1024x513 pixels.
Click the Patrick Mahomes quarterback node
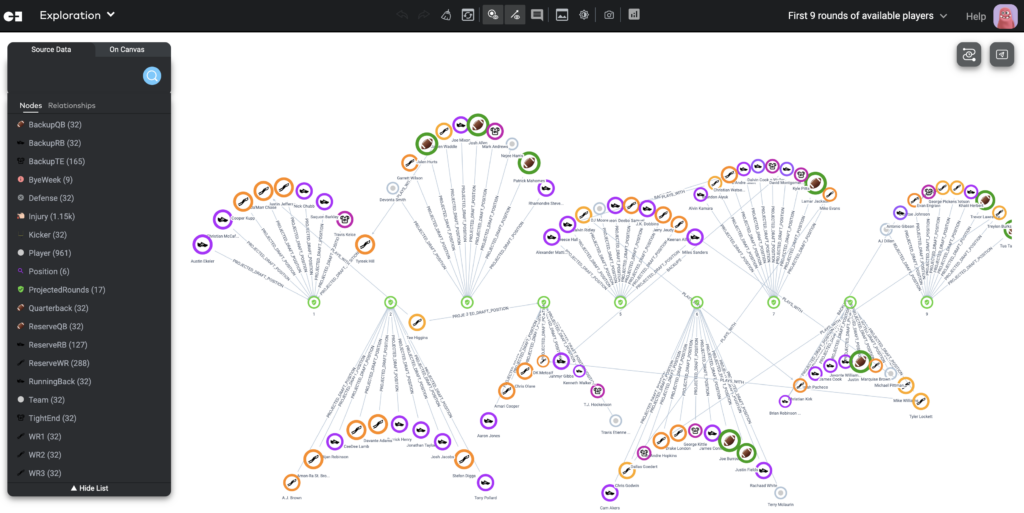528,163
